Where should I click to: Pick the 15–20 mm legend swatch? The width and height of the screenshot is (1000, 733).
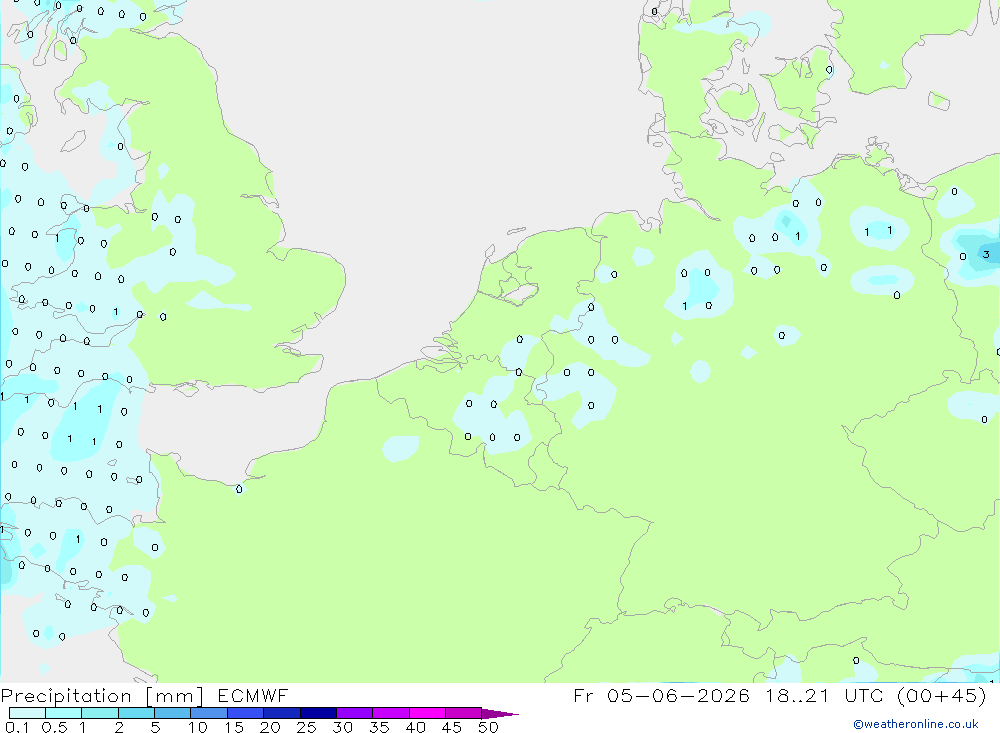pos(246,713)
